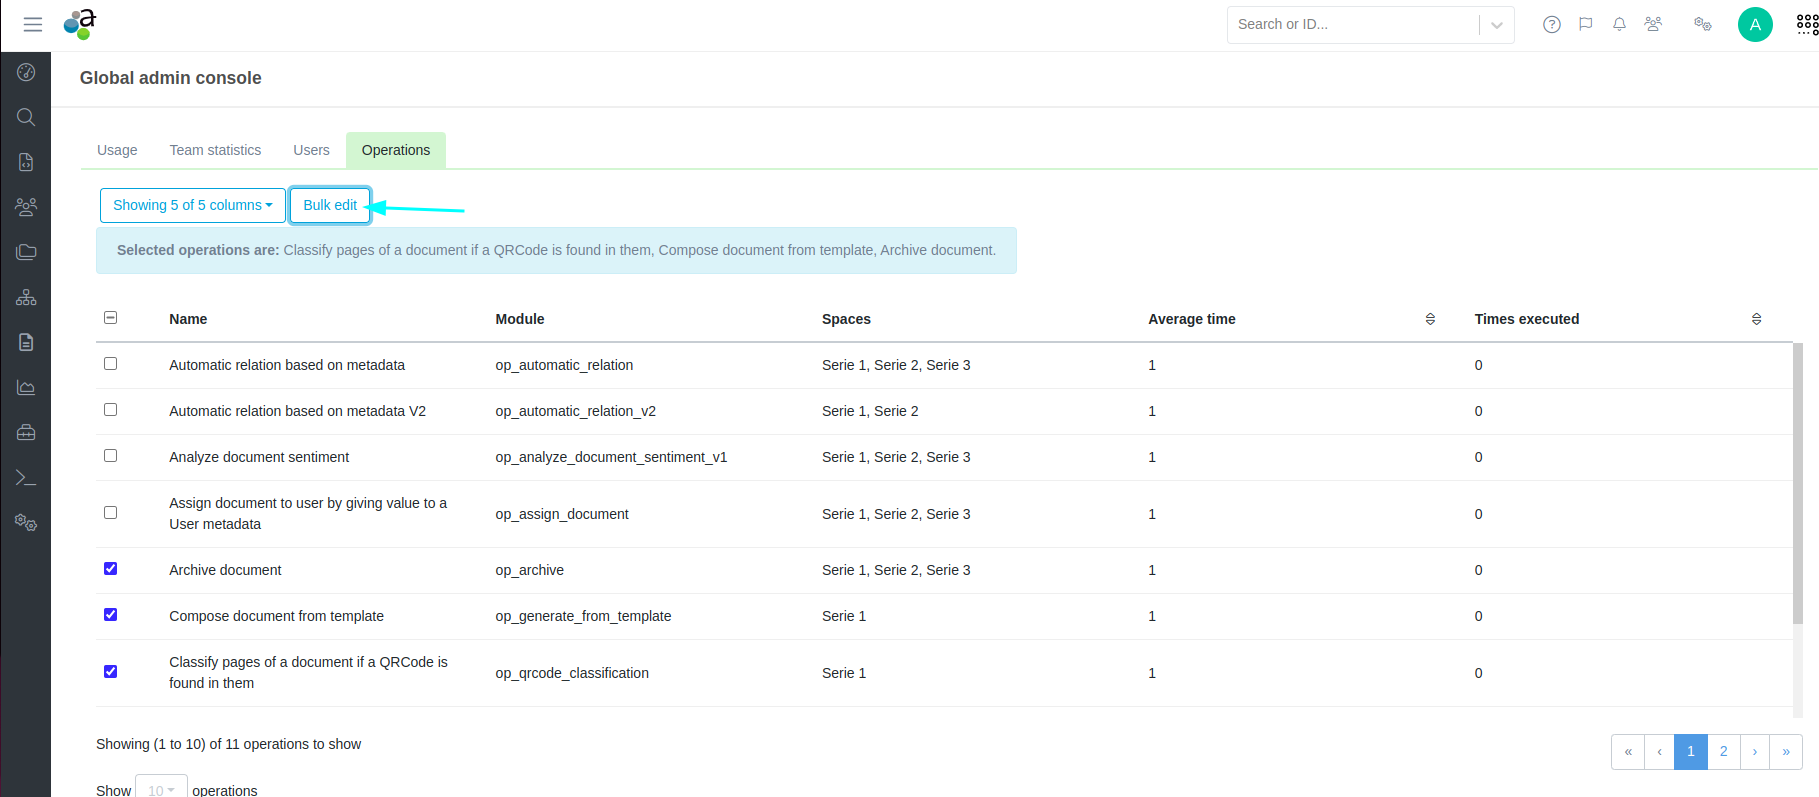Open the apps grid icon
Screen dimensions: 1819x797
click(x=1807, y=25)
